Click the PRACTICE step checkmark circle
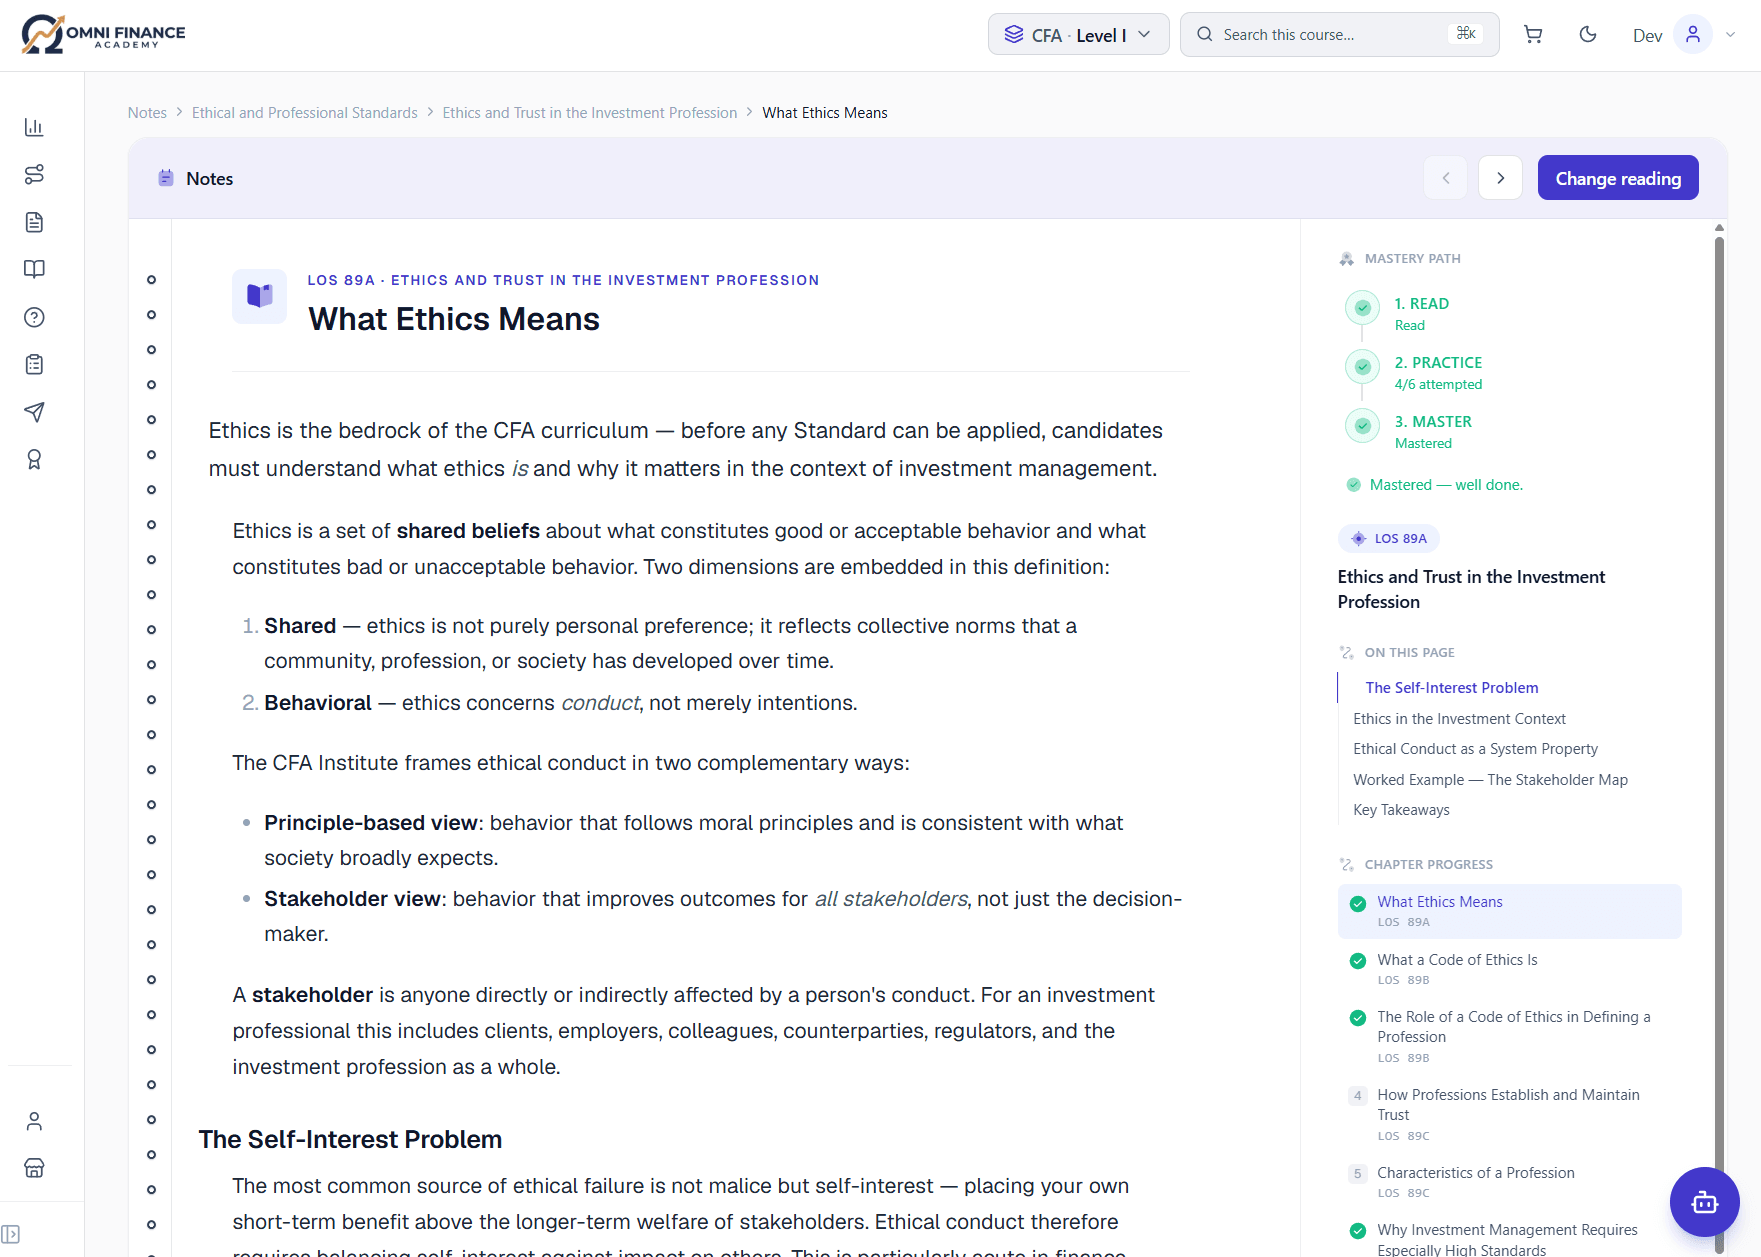This screenshot has height=1257, width=1761. click(x=1362, y=367)
